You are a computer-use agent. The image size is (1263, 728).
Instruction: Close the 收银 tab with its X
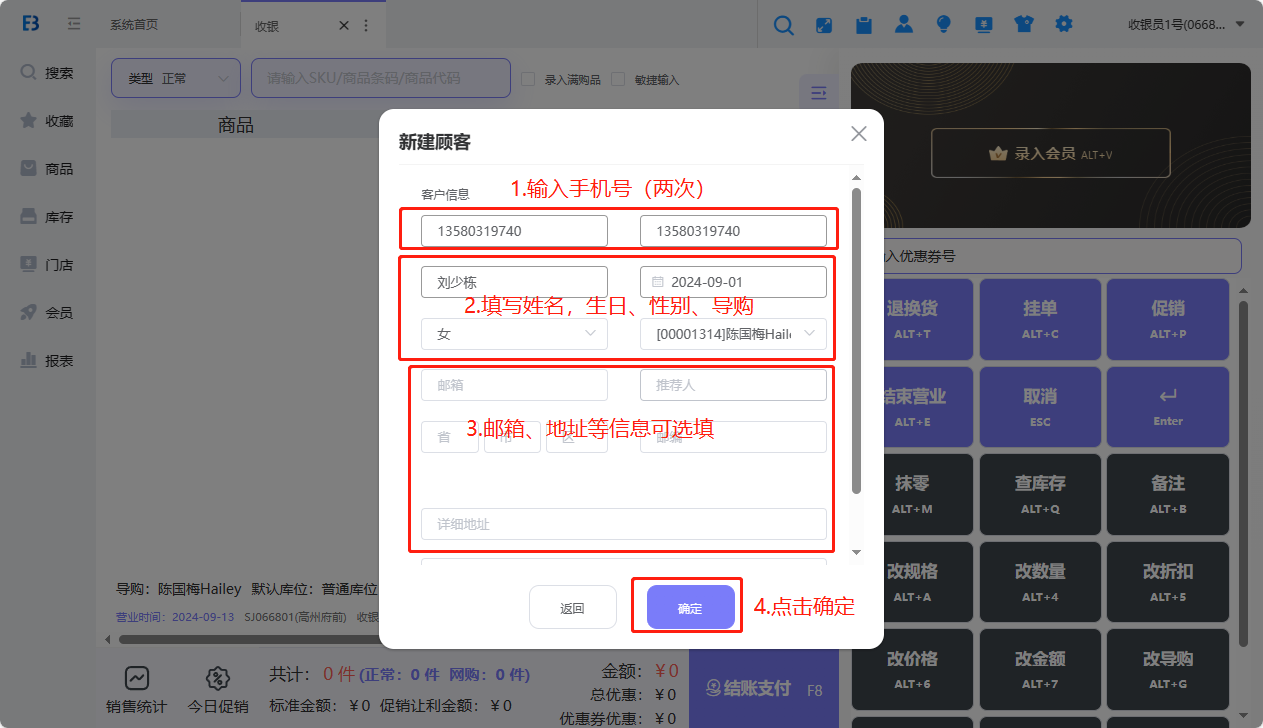click(344, 26)
